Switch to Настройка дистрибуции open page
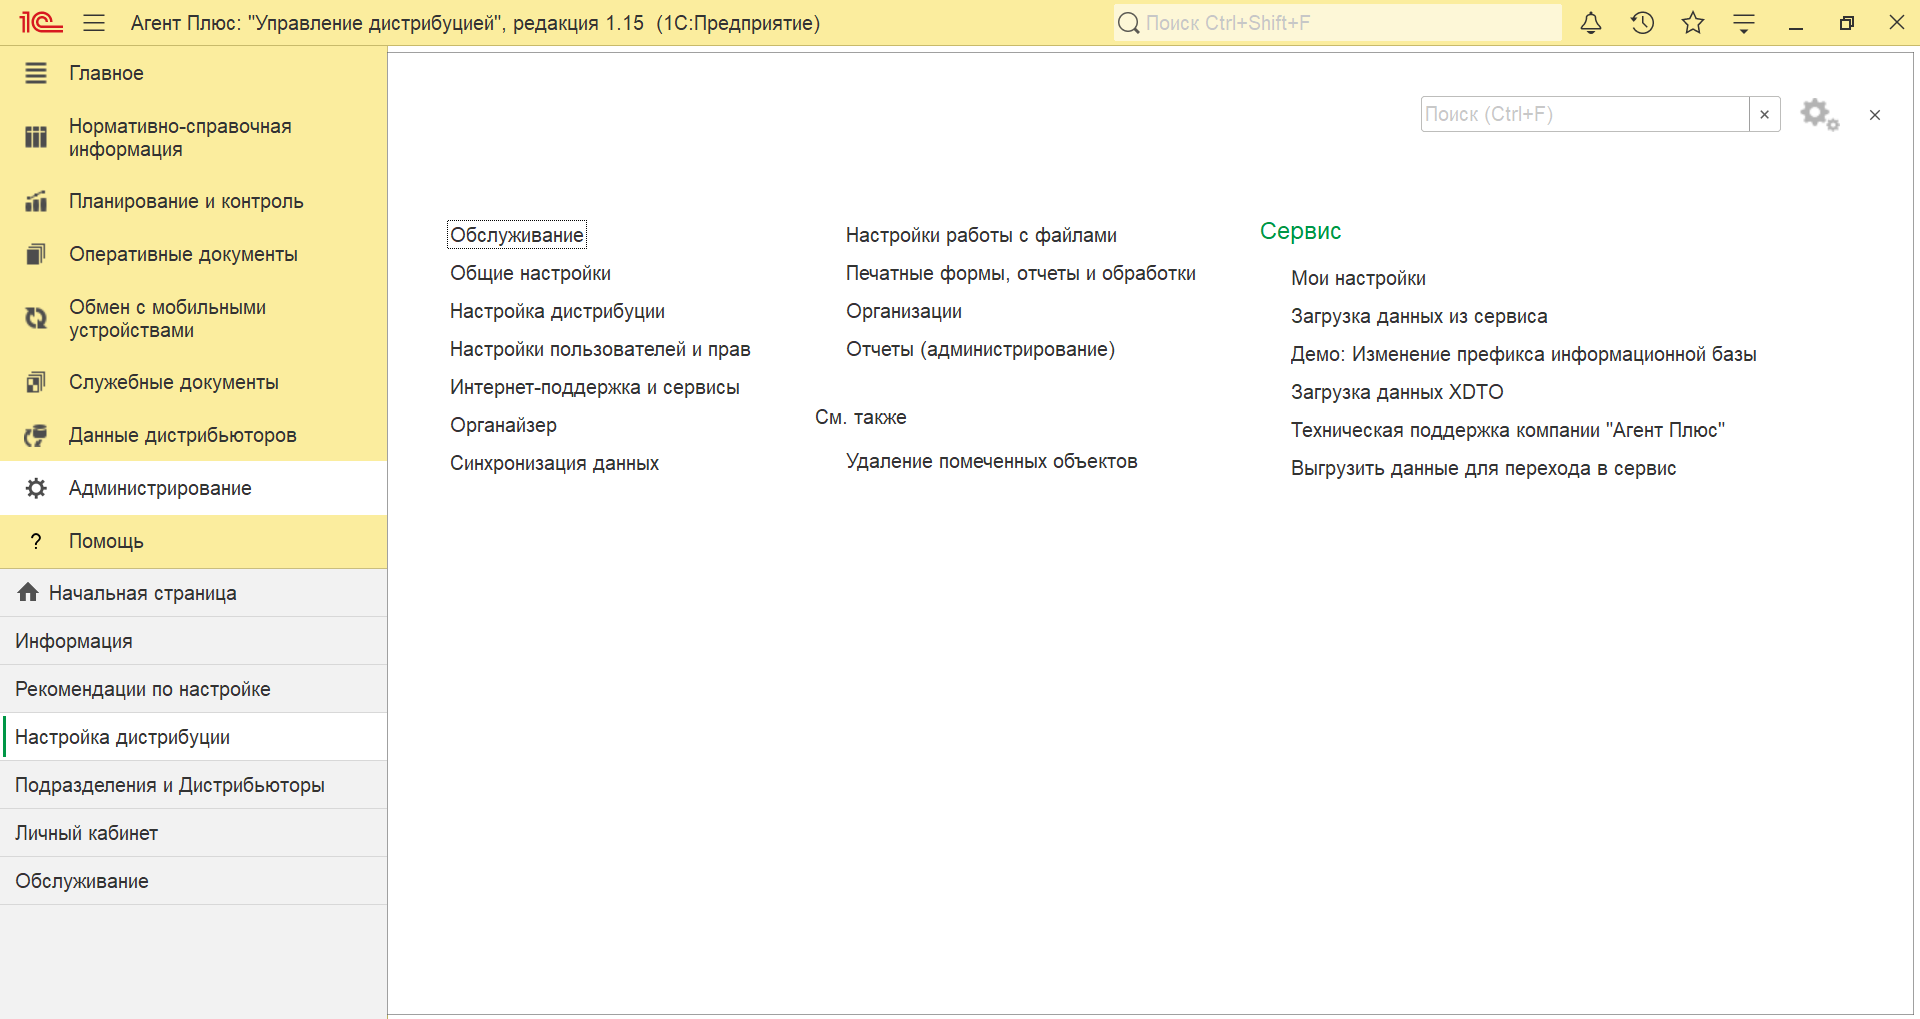Viewport: 1920px width, 1019px height. click(193, 737)
